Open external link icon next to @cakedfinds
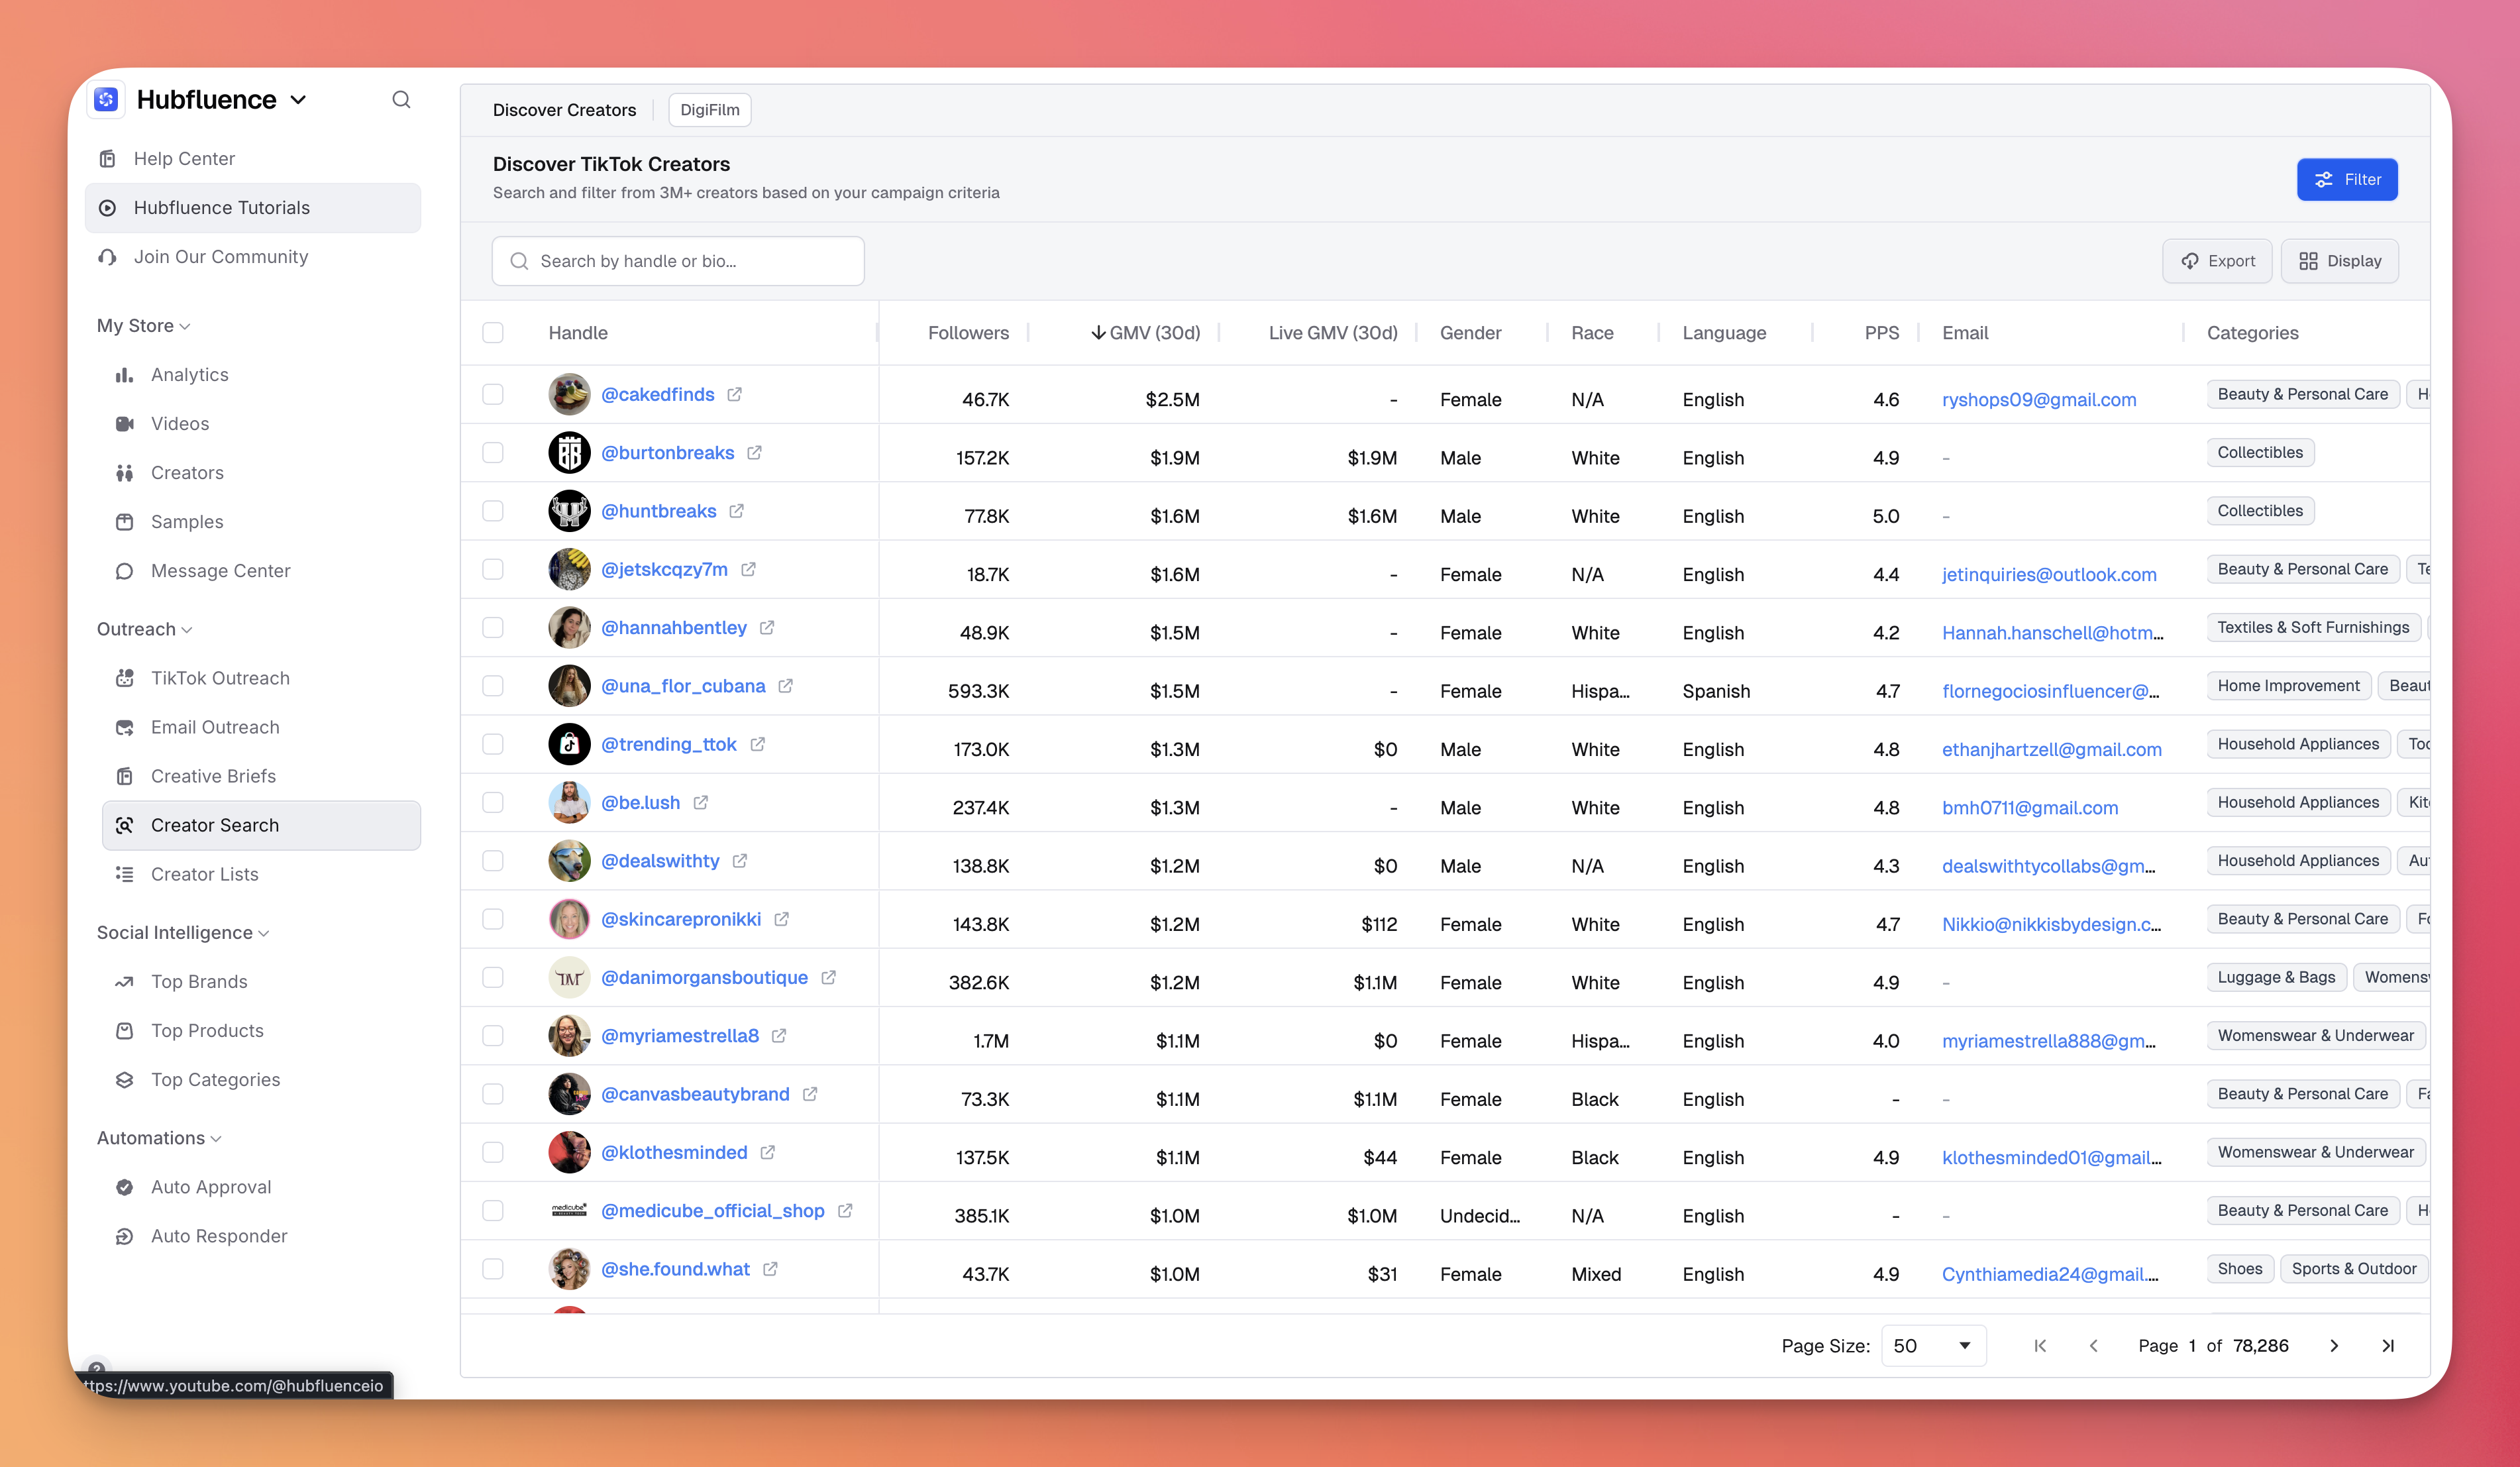This screenshot has width=2520, height=1467. point(734,394)
